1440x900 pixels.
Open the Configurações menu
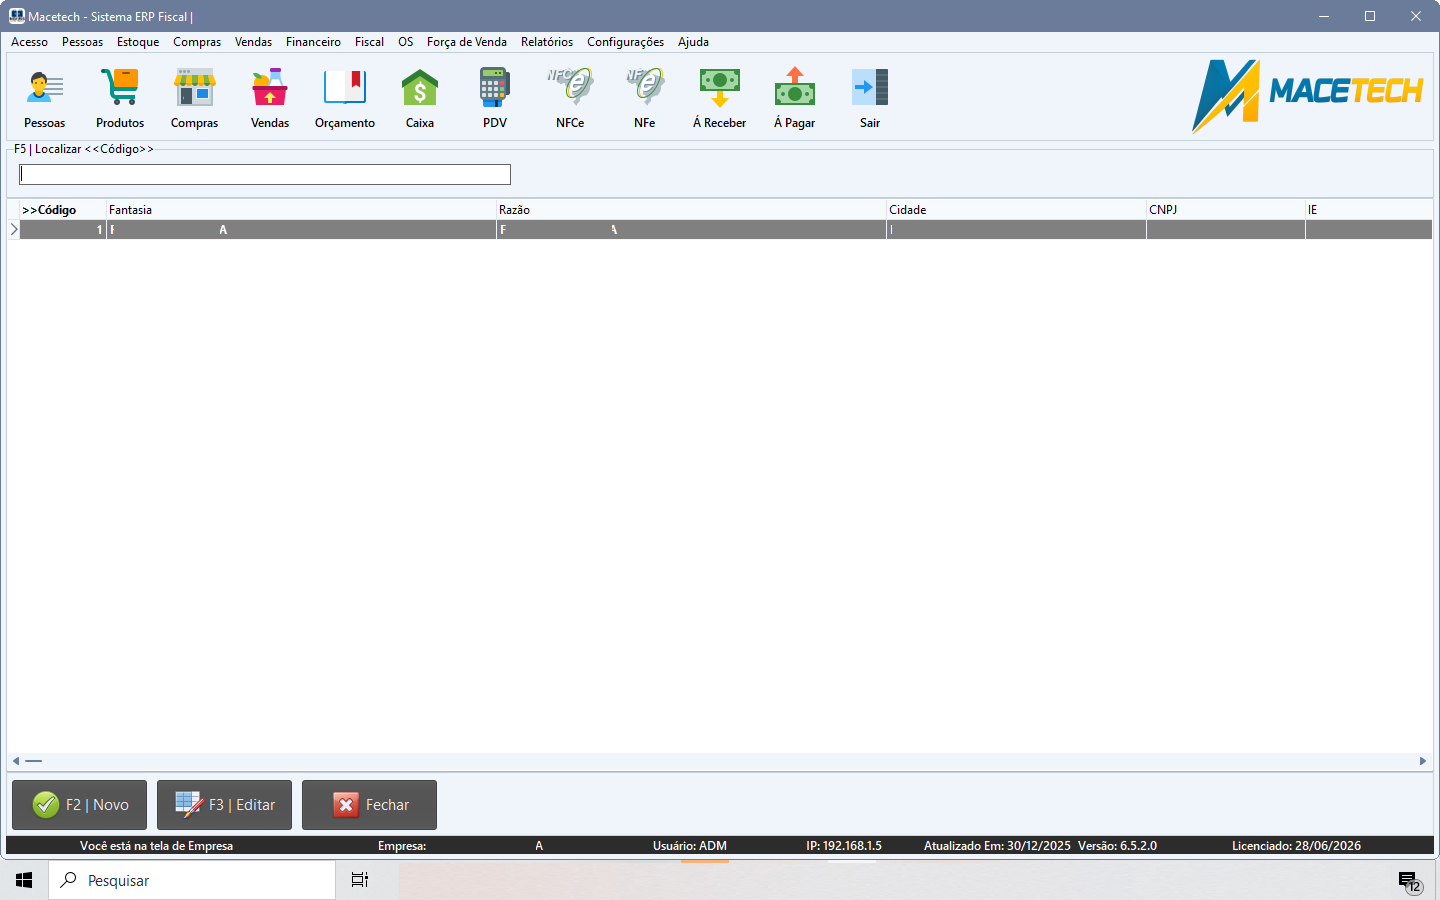click(625, 42)
